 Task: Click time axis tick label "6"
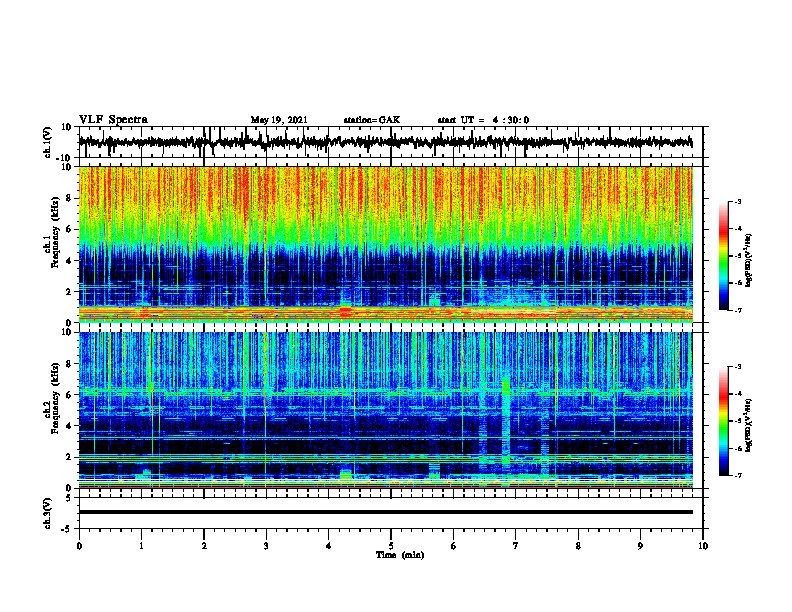pyautogui.click(x=453, y=546)
